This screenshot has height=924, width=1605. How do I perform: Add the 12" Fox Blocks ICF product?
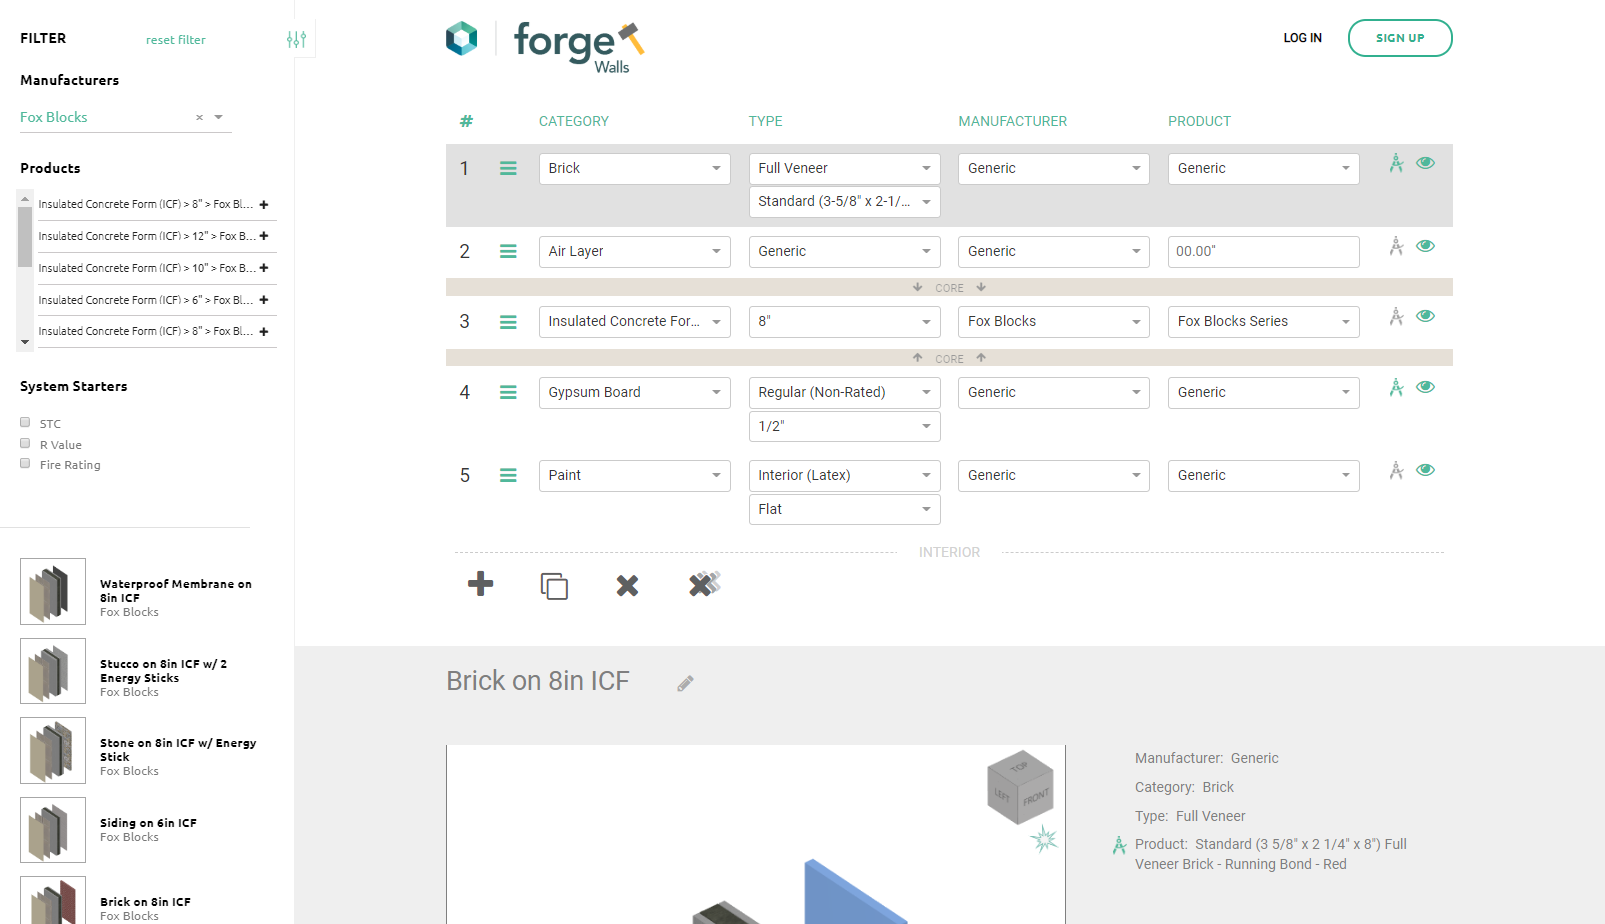coord(264,236)
